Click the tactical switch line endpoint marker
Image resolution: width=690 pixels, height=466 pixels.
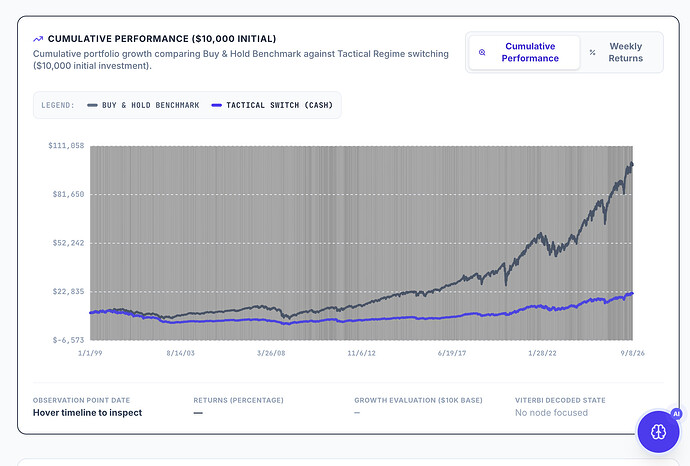coord(632,294)
